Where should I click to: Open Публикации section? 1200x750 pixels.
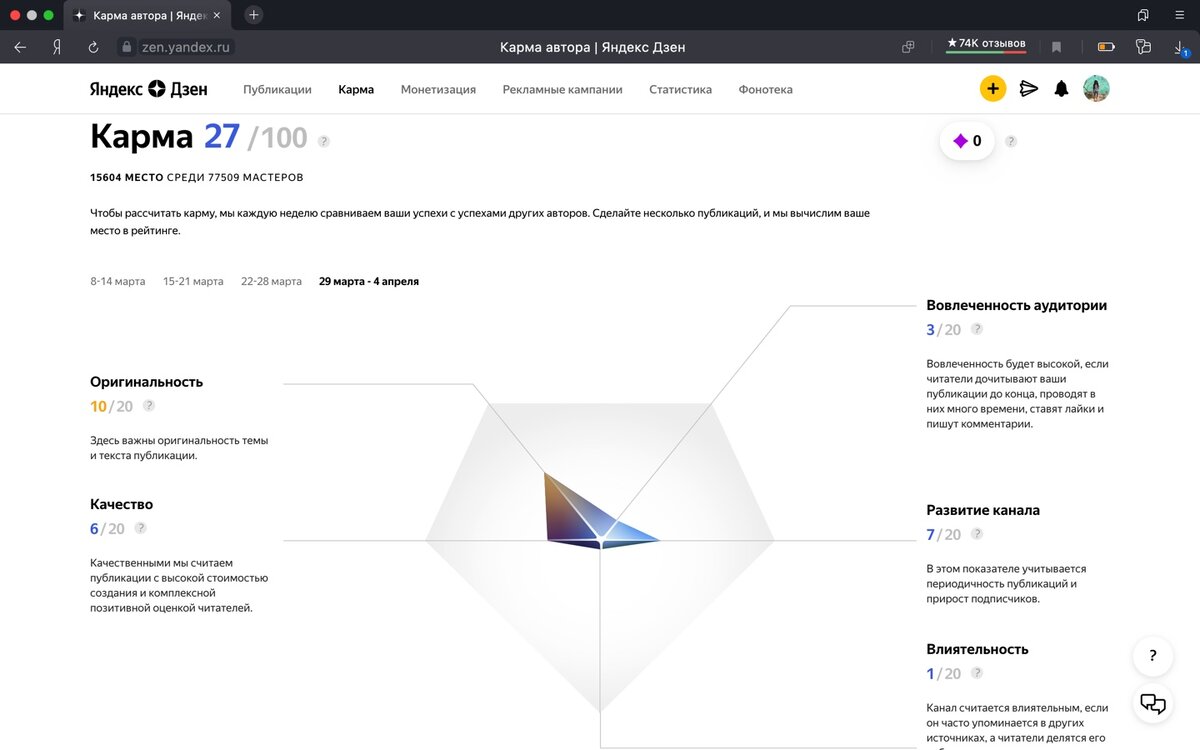click(277, 89)
